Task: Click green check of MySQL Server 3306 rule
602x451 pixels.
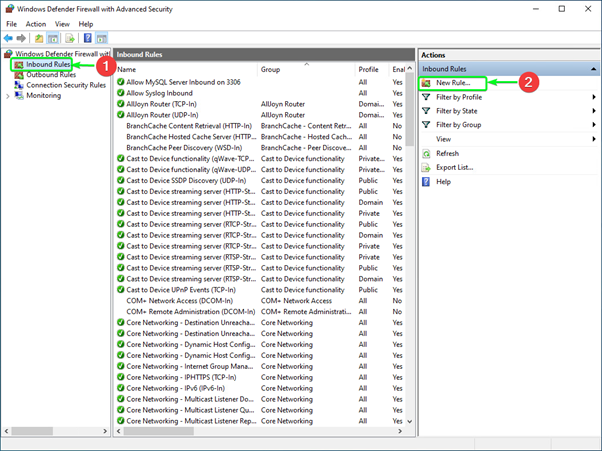Action: [x=121, y=82]
